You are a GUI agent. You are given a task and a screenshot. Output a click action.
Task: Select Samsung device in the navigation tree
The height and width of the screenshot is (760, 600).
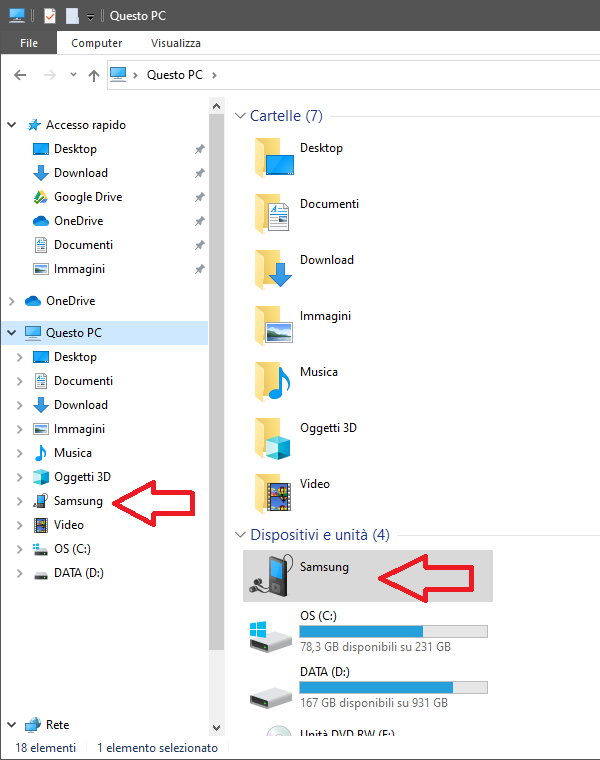point(78,501)
